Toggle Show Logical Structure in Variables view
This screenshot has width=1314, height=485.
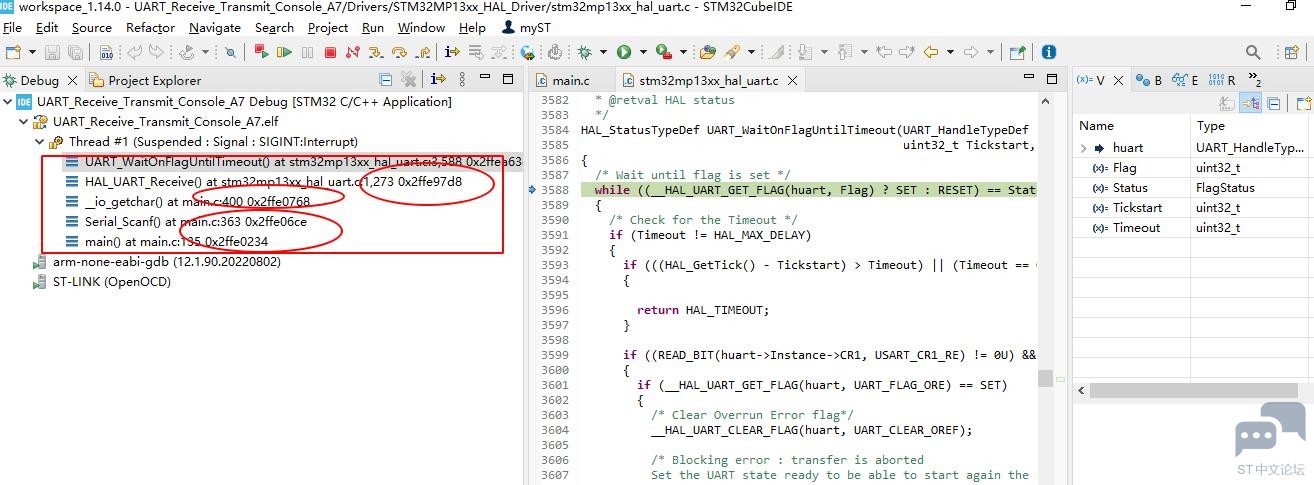pos(1251,103)
